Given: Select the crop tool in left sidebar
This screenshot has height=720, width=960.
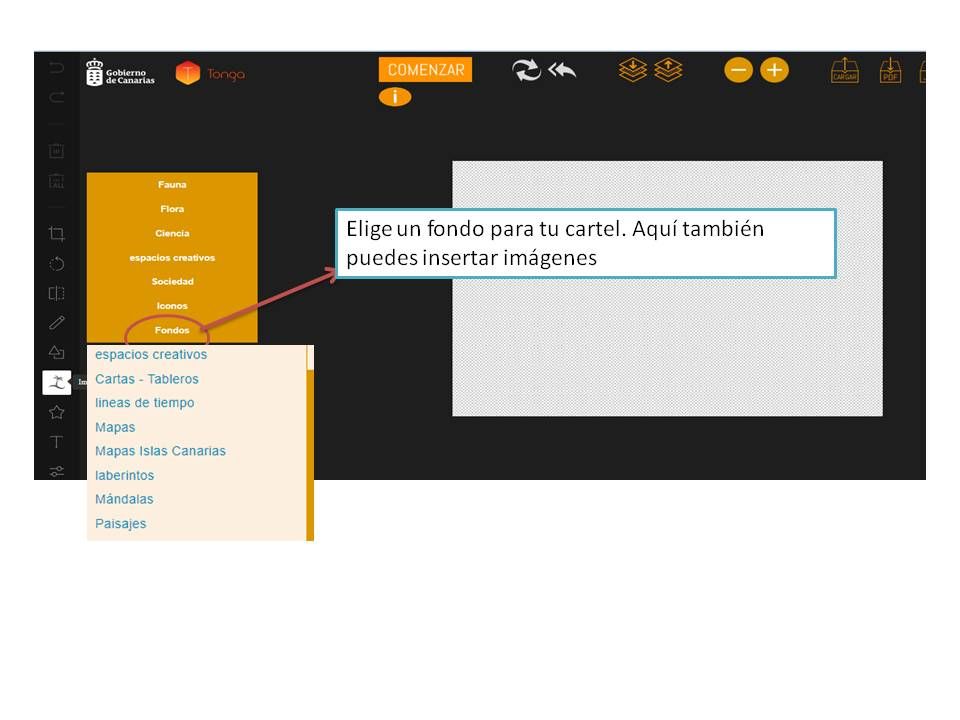Looking at the screenshot, I should [57, 234].
